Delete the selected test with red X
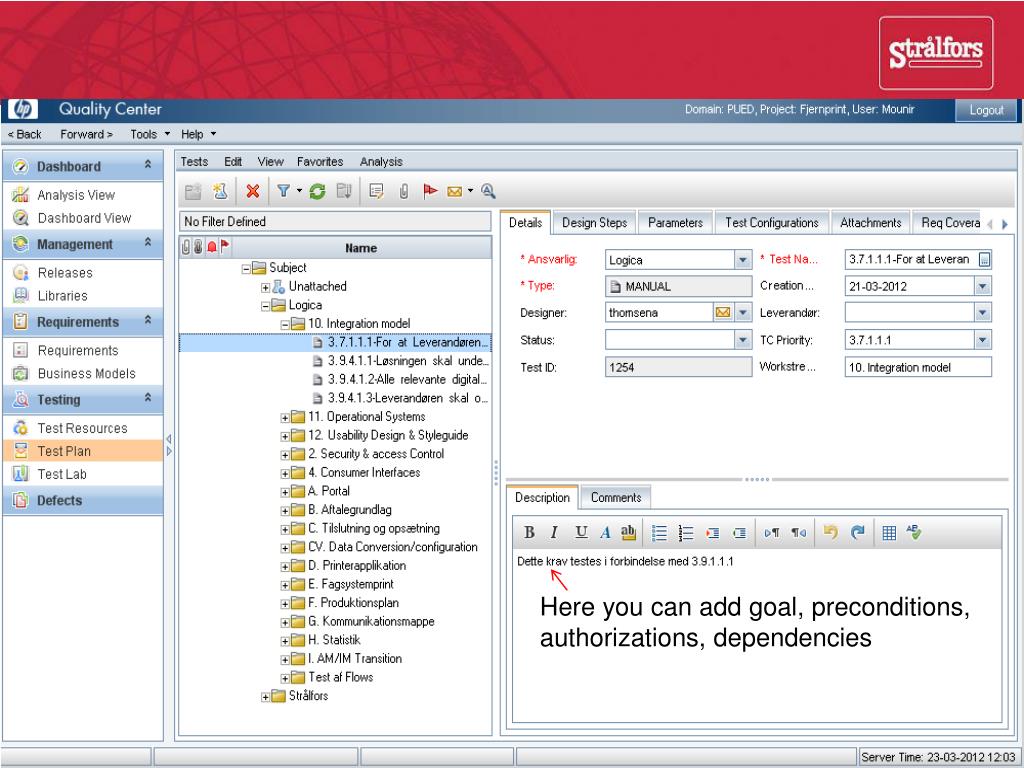 point(253,191)
